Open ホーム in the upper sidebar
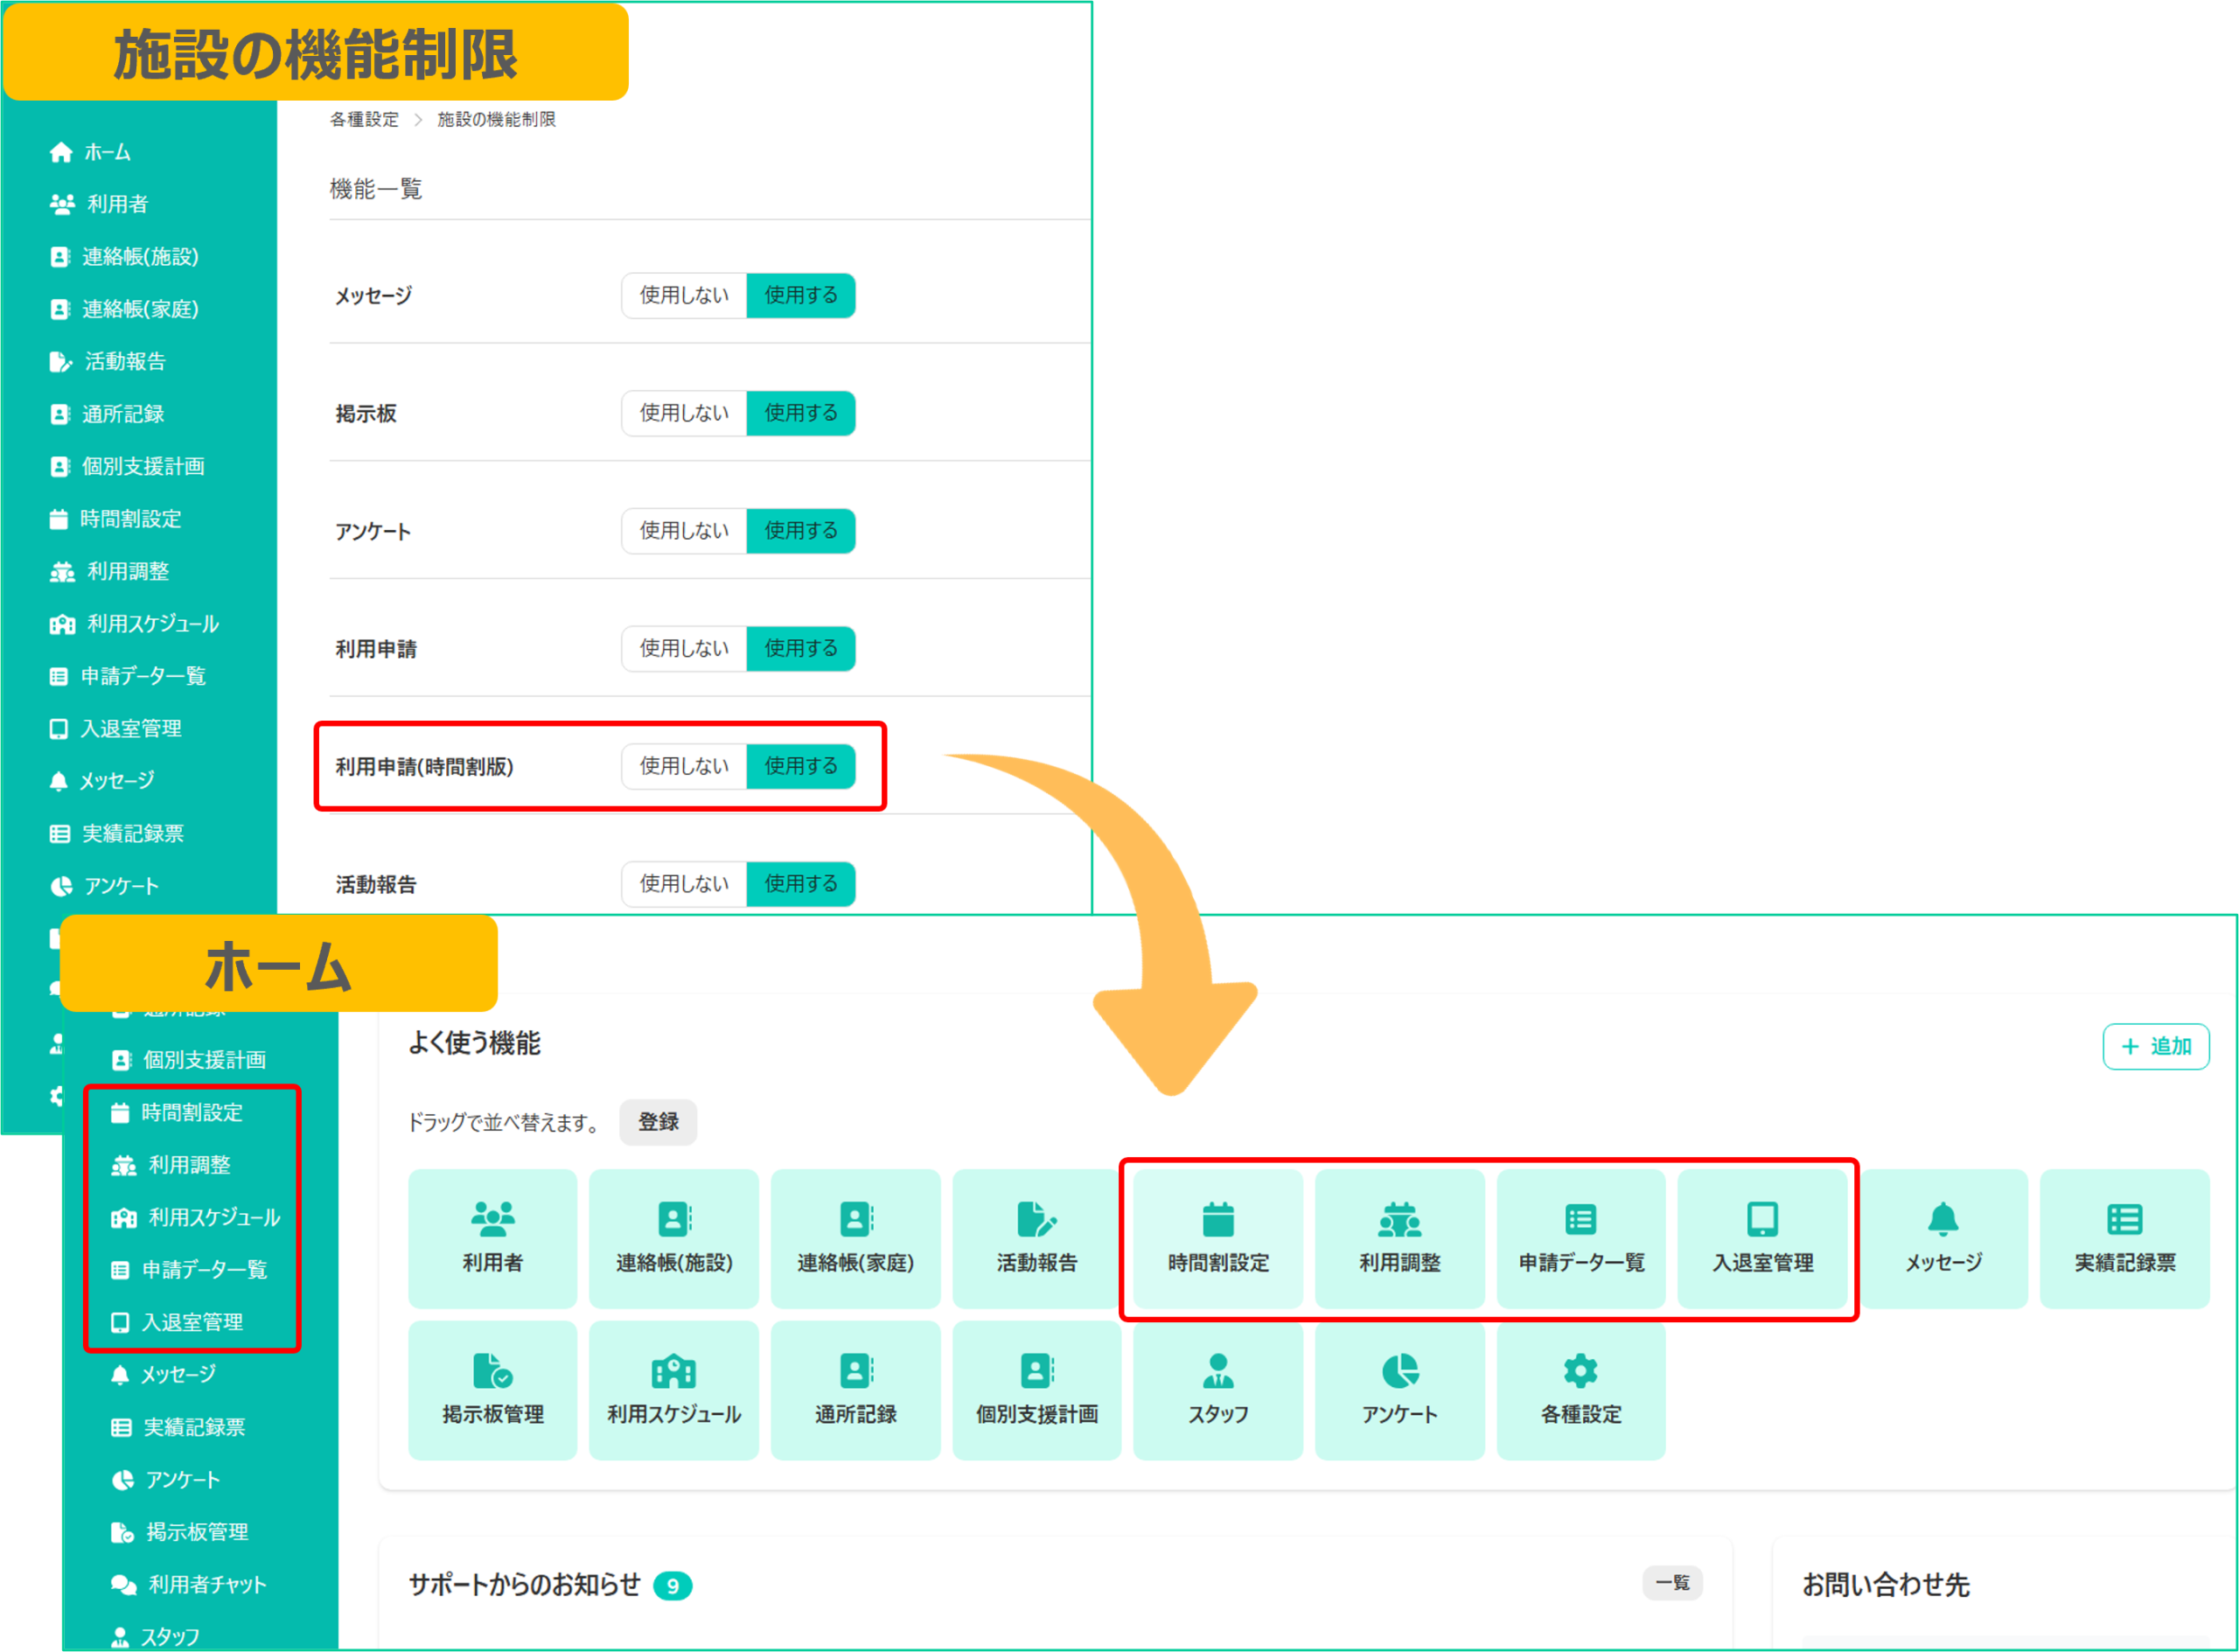Screen dimensions: 2239x1652 point(105,152)
